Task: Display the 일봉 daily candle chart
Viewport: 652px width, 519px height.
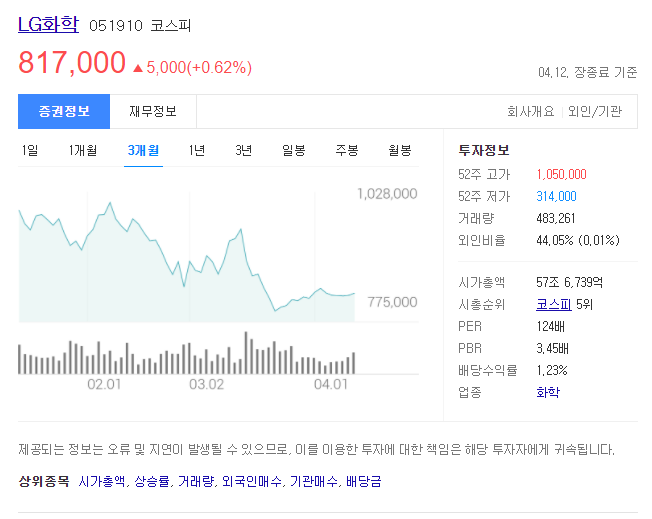Action: tap(294, 150)
